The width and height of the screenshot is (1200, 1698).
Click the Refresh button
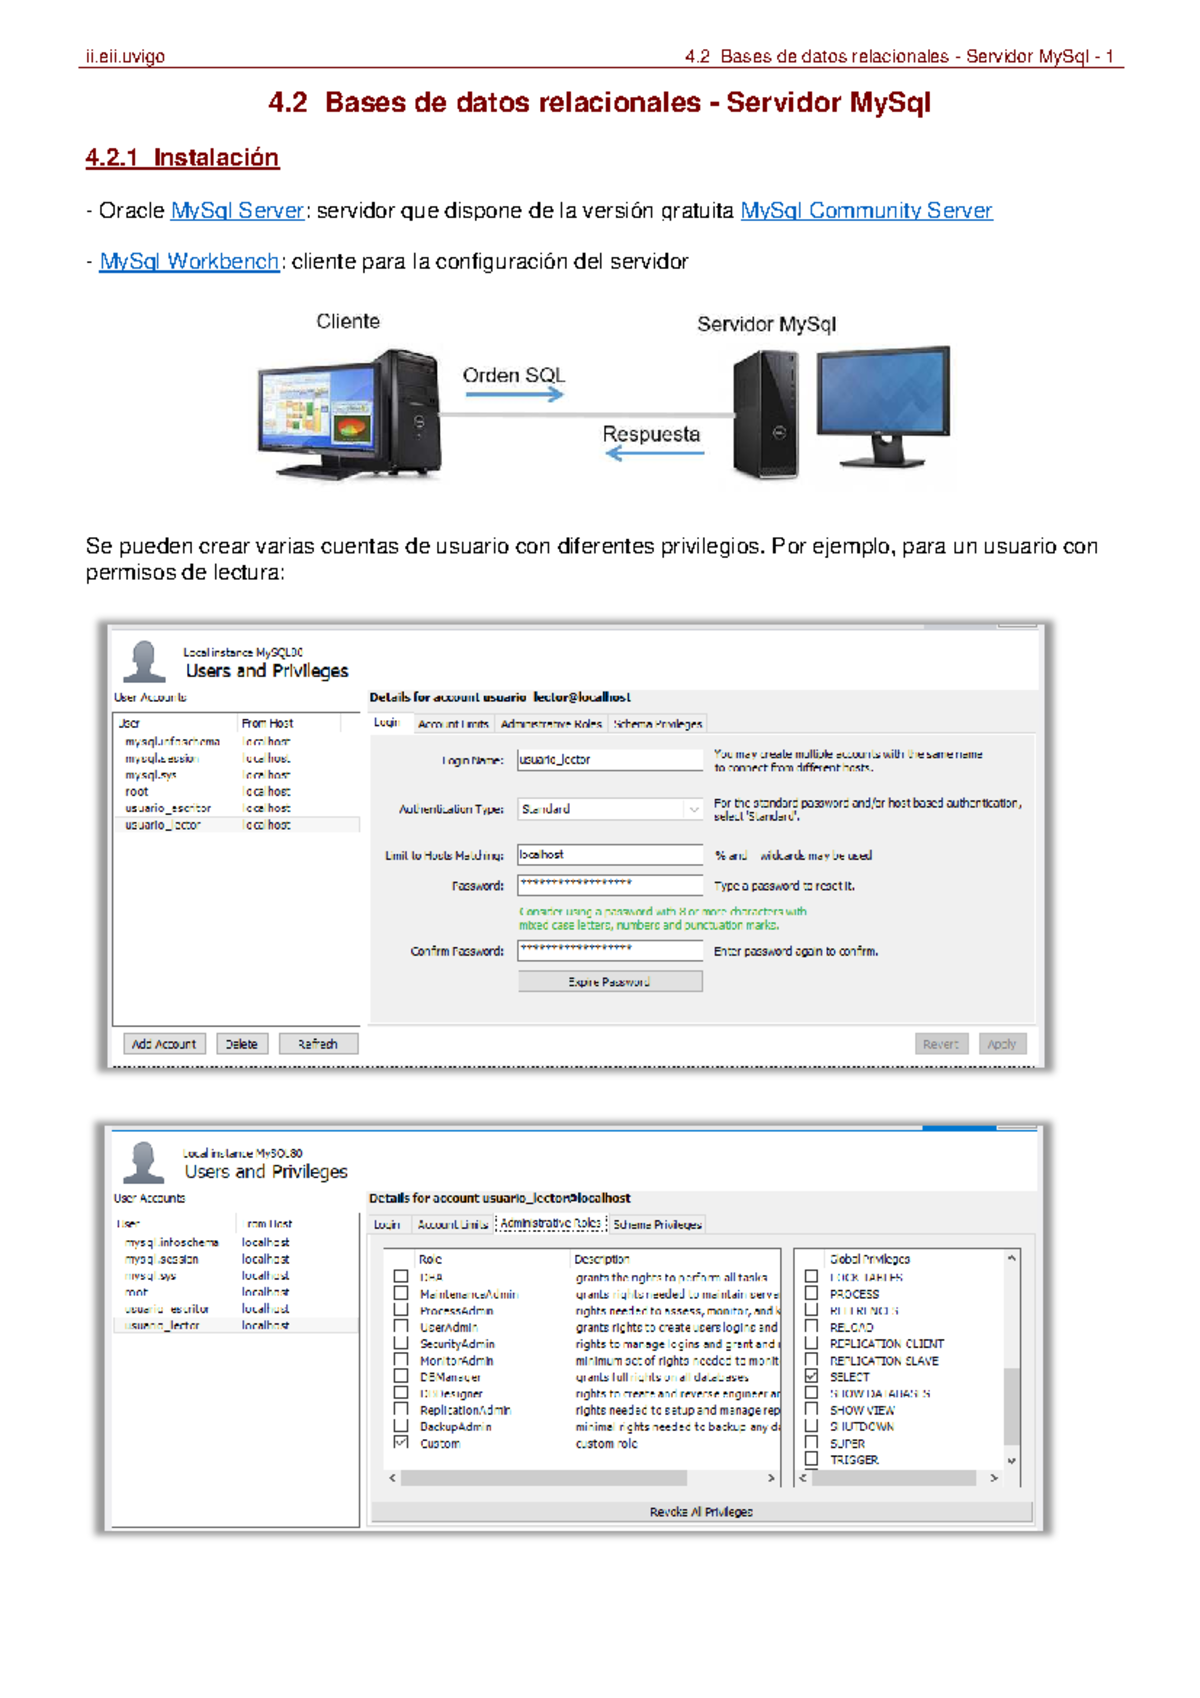[318, 1044]
